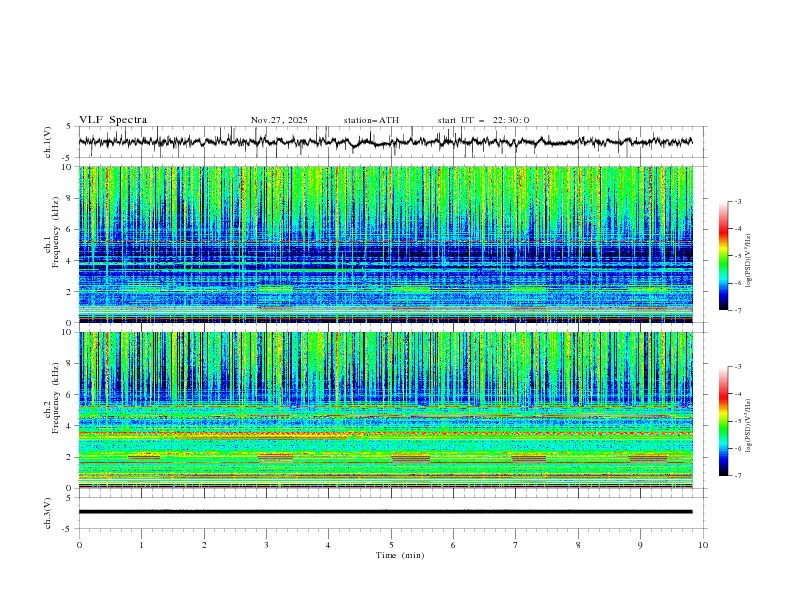Click the '3' tick on the time axis
This screenshot has height=612, width=792.
coord(266,545)
